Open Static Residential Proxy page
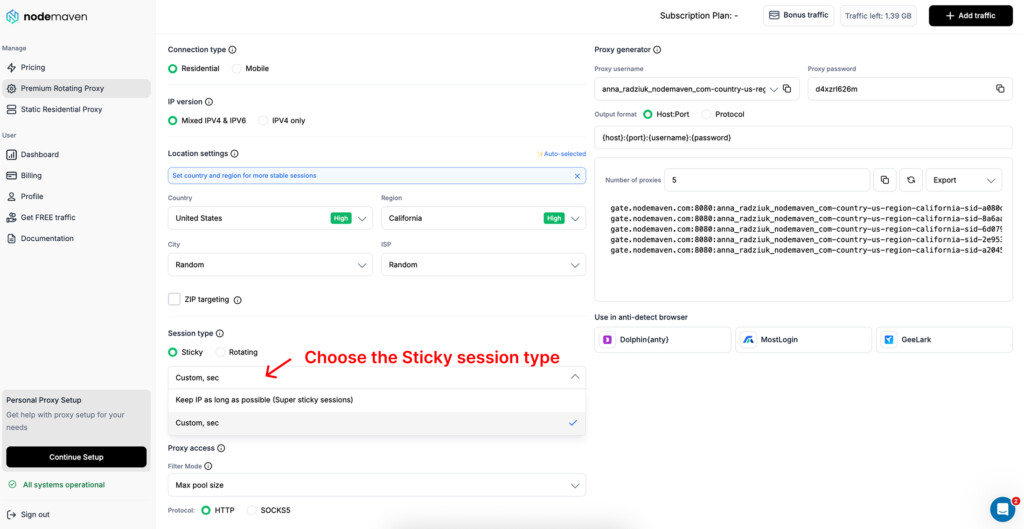This screenshot has height=529, width=1024. [61, 109]
